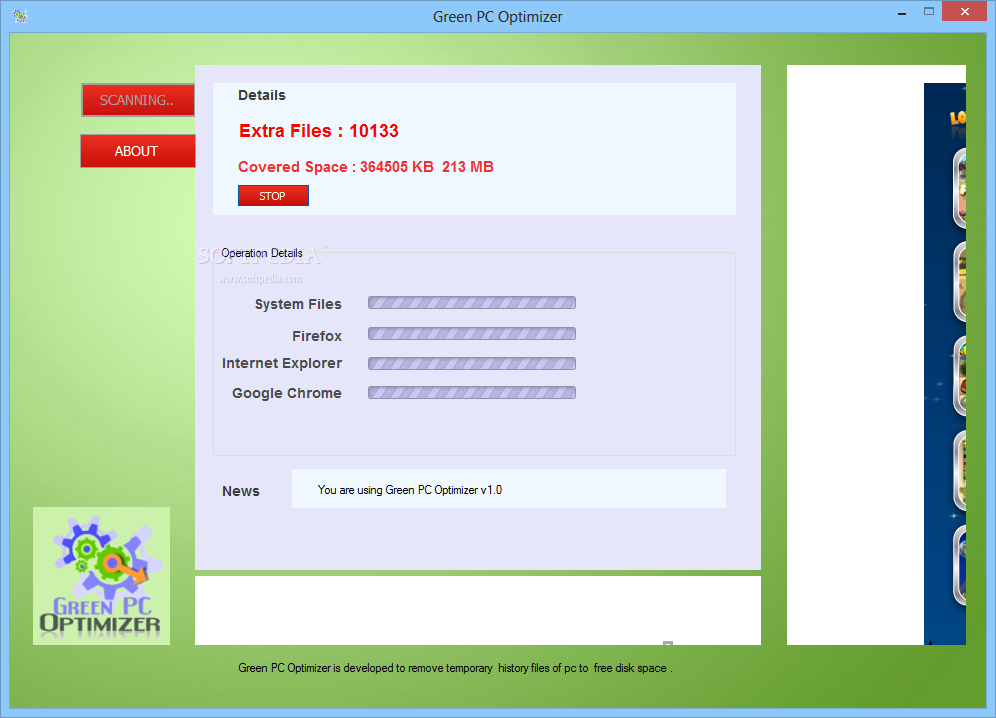The height and width of the screenshot is (718, 996).
Task: Click the Google Chrome progress bar
Action: (x=472, y=393)
